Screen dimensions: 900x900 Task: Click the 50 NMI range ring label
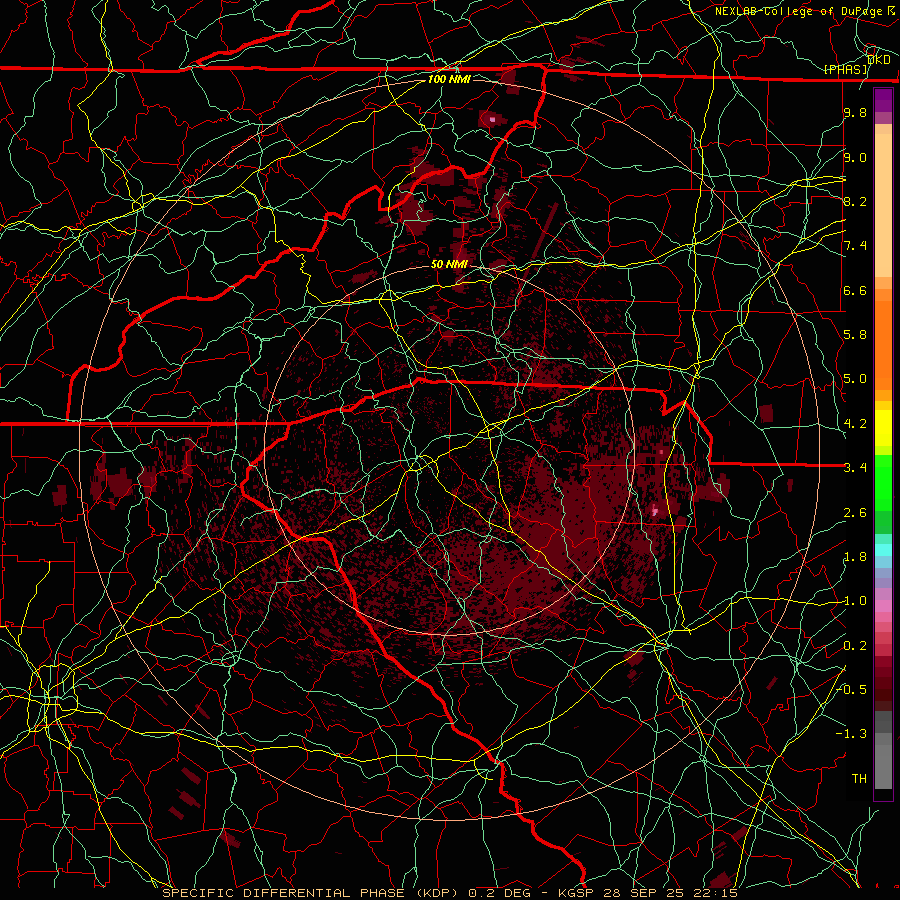click(x=449, y=264)
